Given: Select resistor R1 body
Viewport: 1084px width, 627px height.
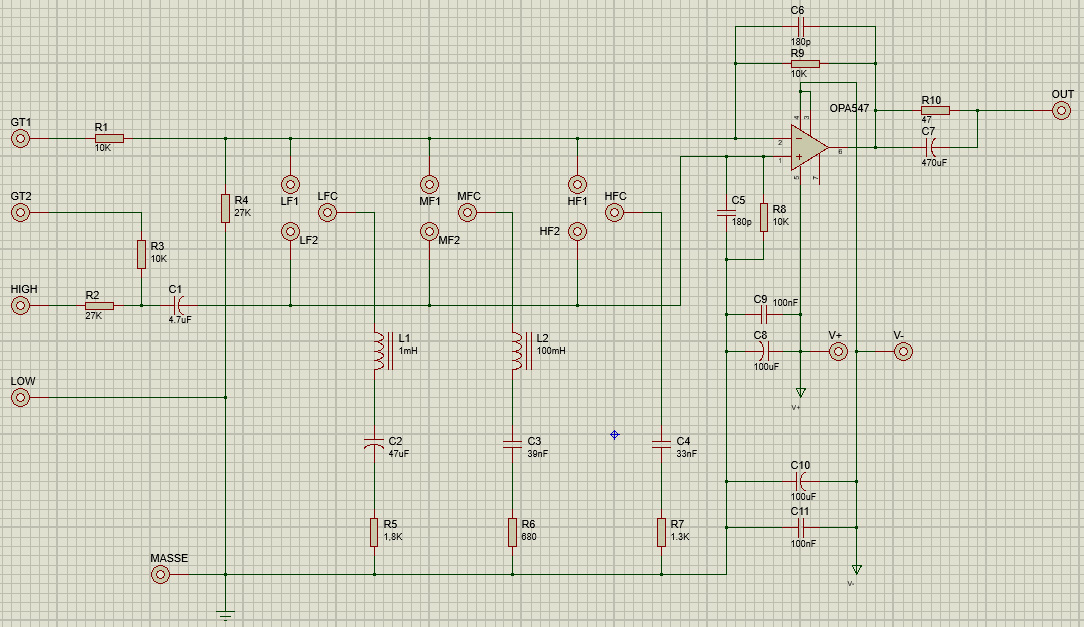Looking at the screenshot, I should [x=109, y=139].
